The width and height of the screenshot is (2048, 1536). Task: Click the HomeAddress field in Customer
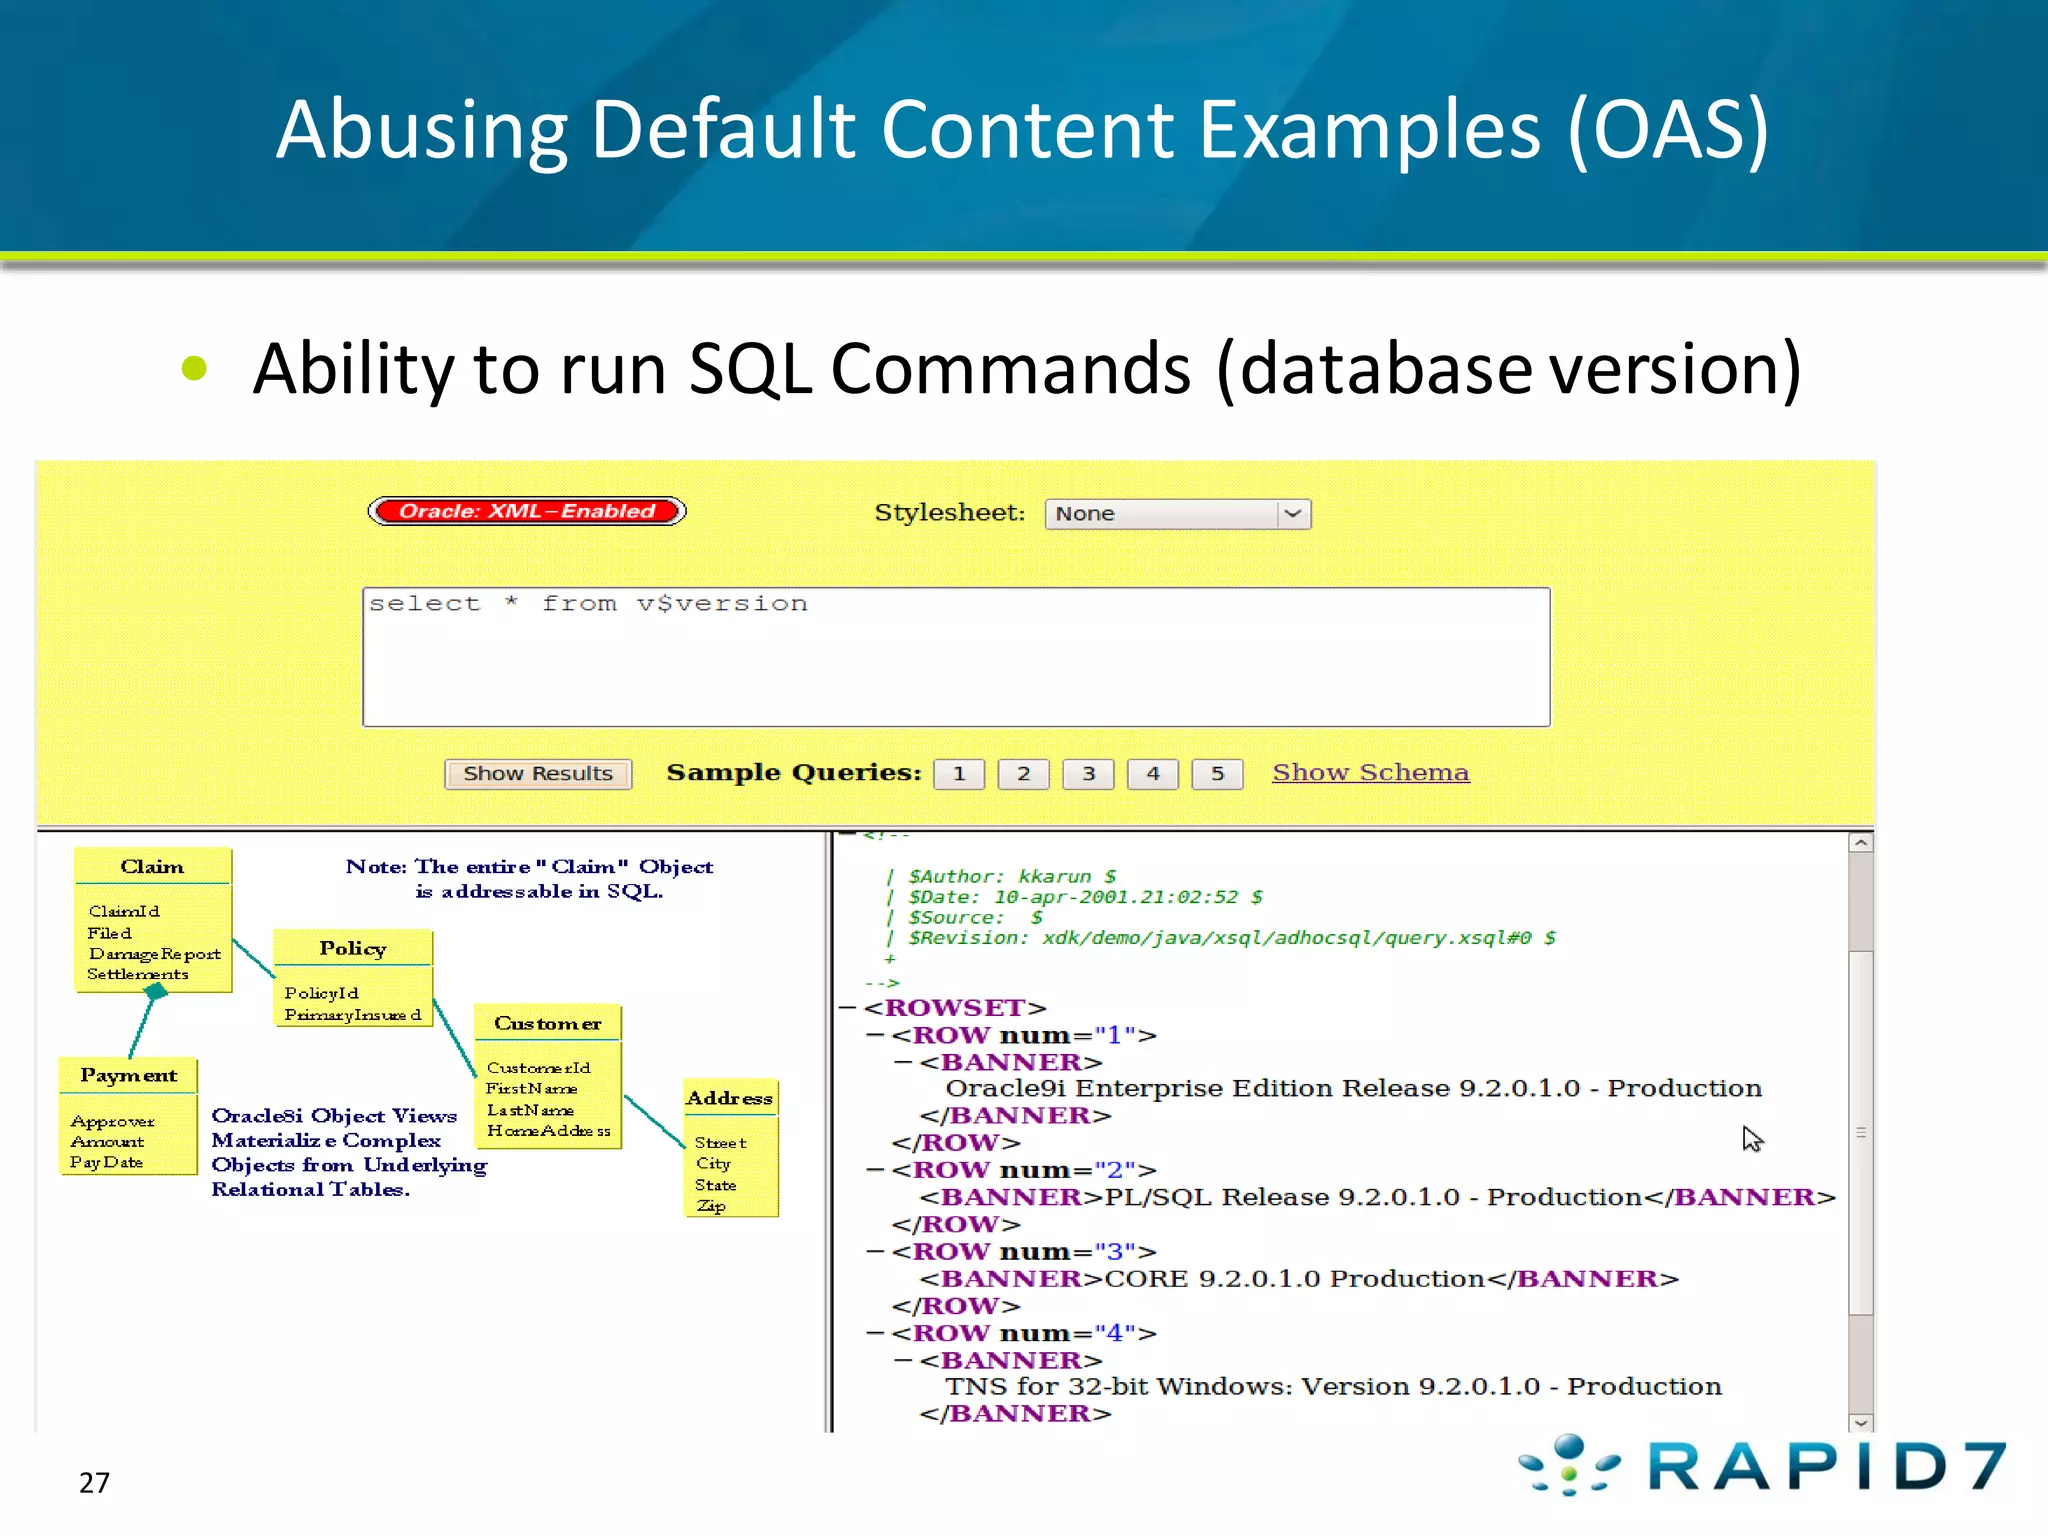tap(549, 1131)
